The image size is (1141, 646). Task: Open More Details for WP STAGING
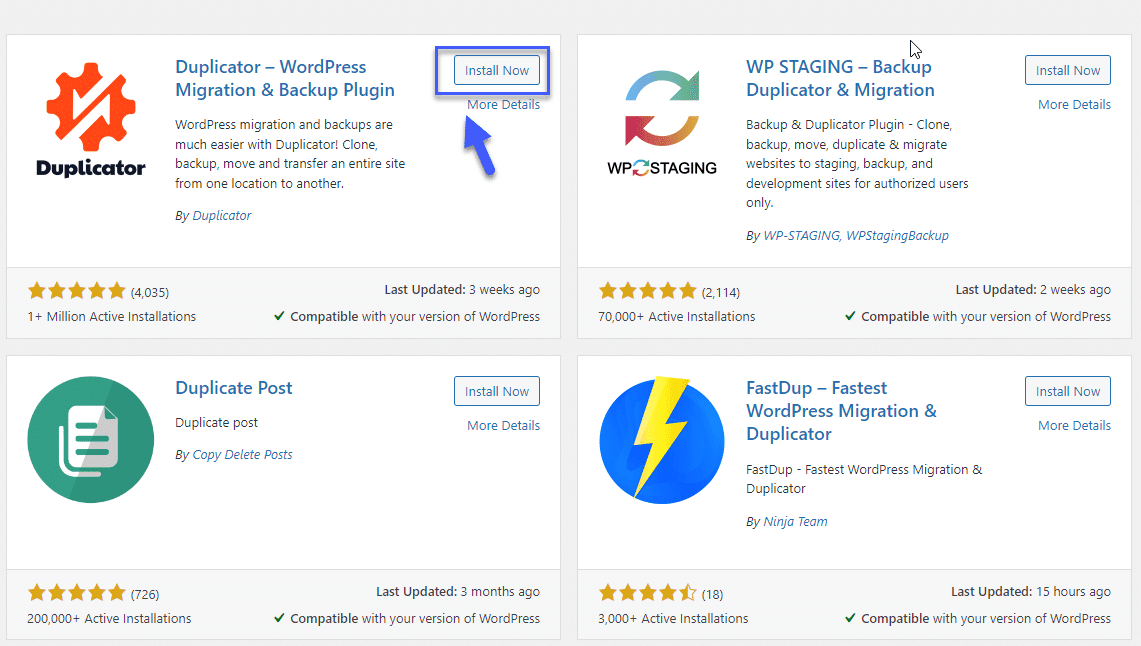coord(1074,104)
